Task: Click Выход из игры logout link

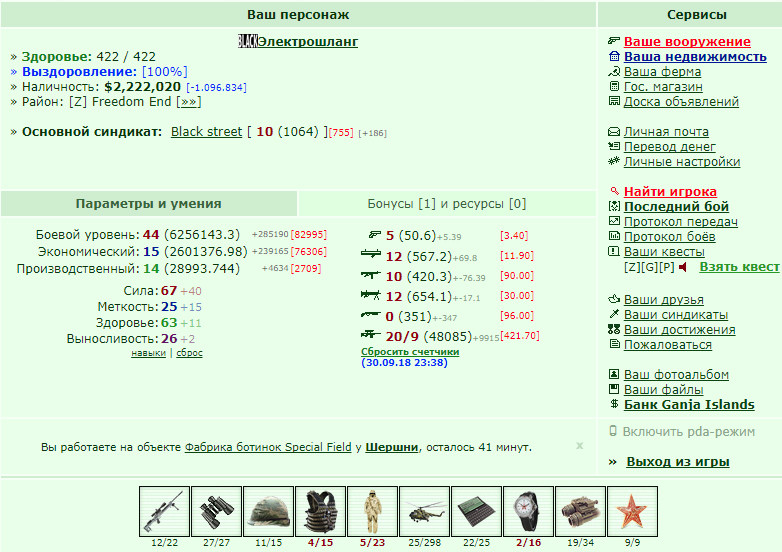Action: point(678,462)
